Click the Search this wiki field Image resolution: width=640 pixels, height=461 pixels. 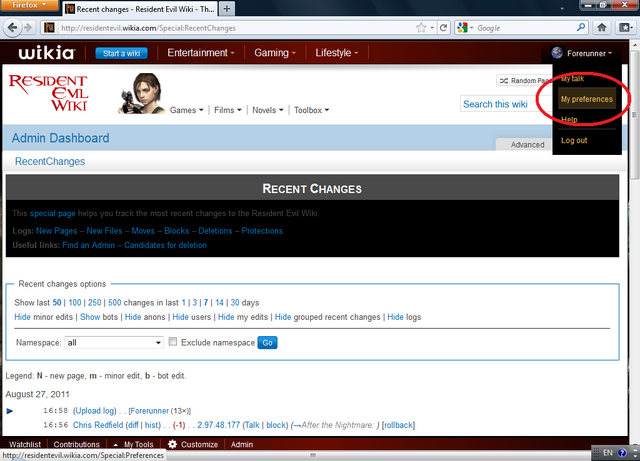tap(506, 104)
